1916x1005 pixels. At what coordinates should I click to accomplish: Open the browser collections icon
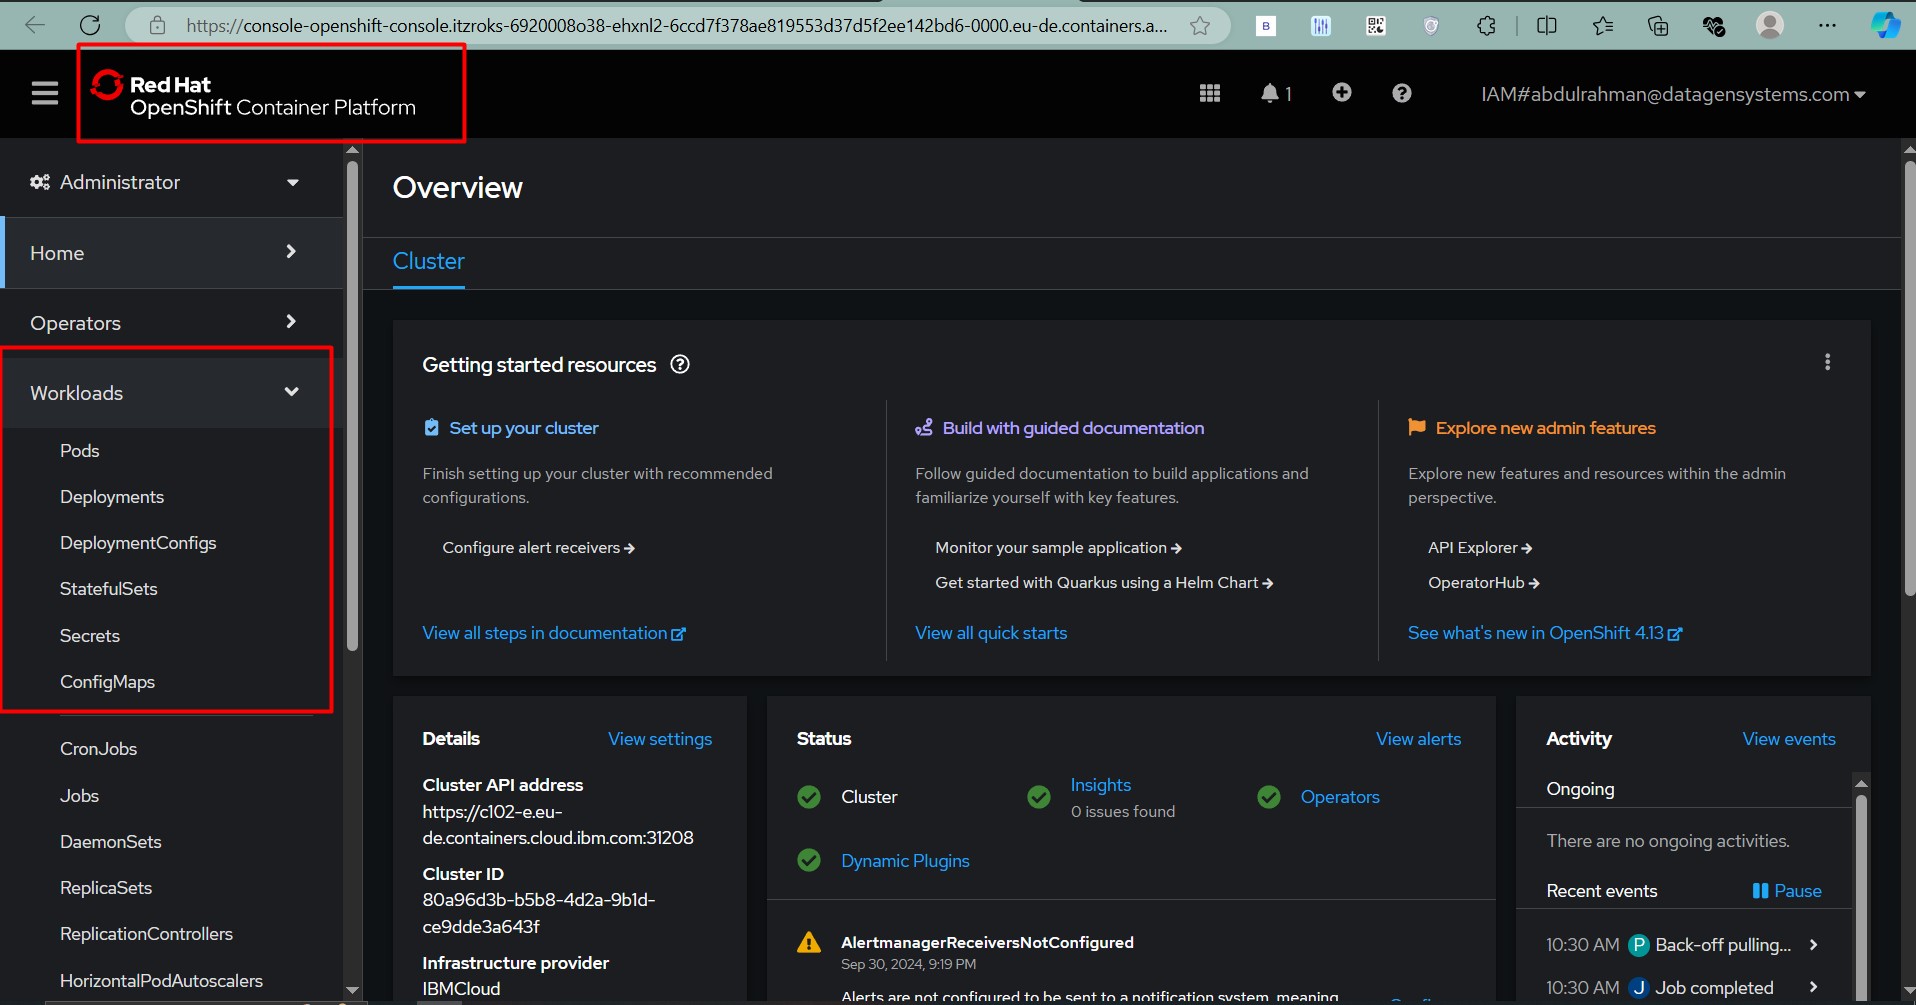coord(1658,26)
